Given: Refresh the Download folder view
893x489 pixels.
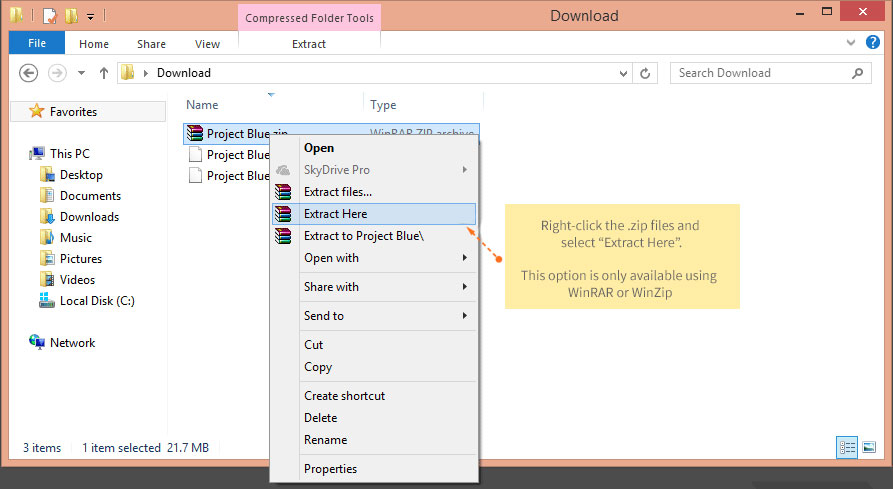Looking at the screenshot, I should click(645, 73).
